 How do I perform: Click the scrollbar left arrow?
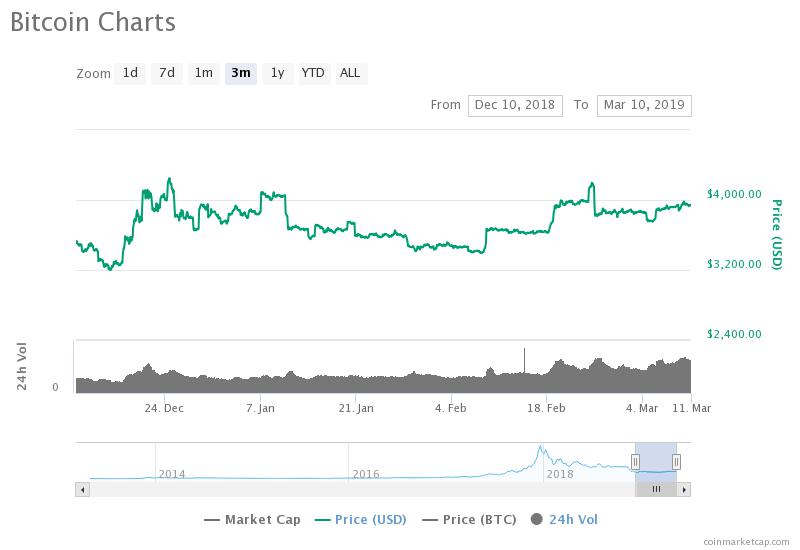coord(83,489)
